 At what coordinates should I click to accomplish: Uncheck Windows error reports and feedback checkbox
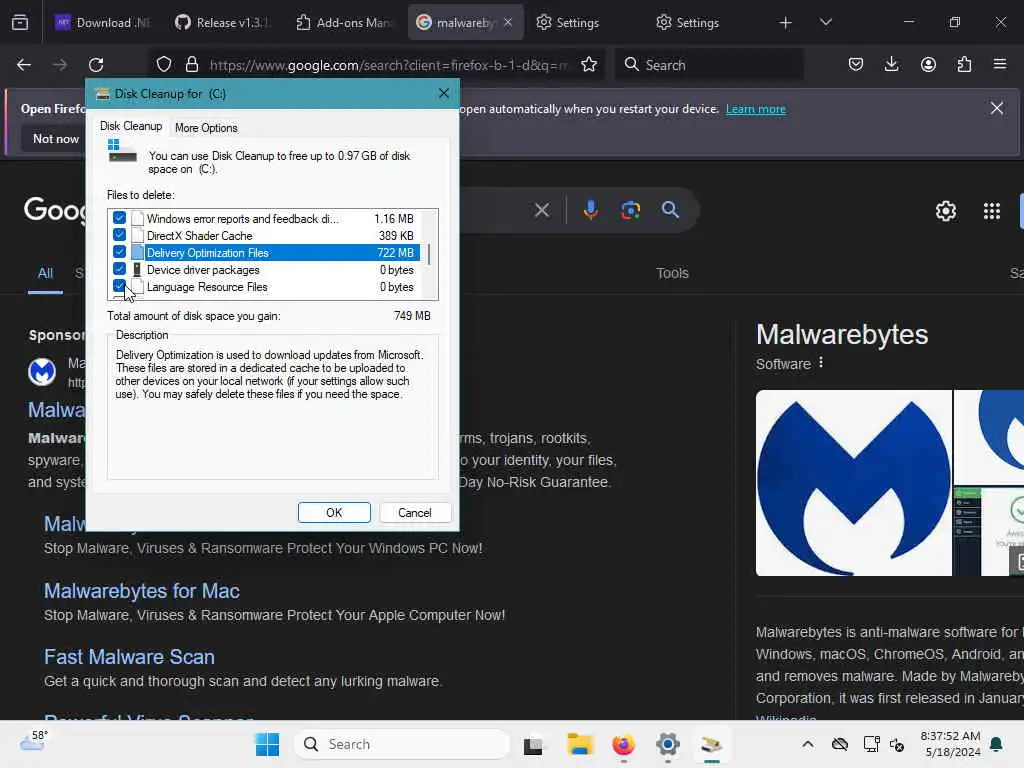point(119,217)
